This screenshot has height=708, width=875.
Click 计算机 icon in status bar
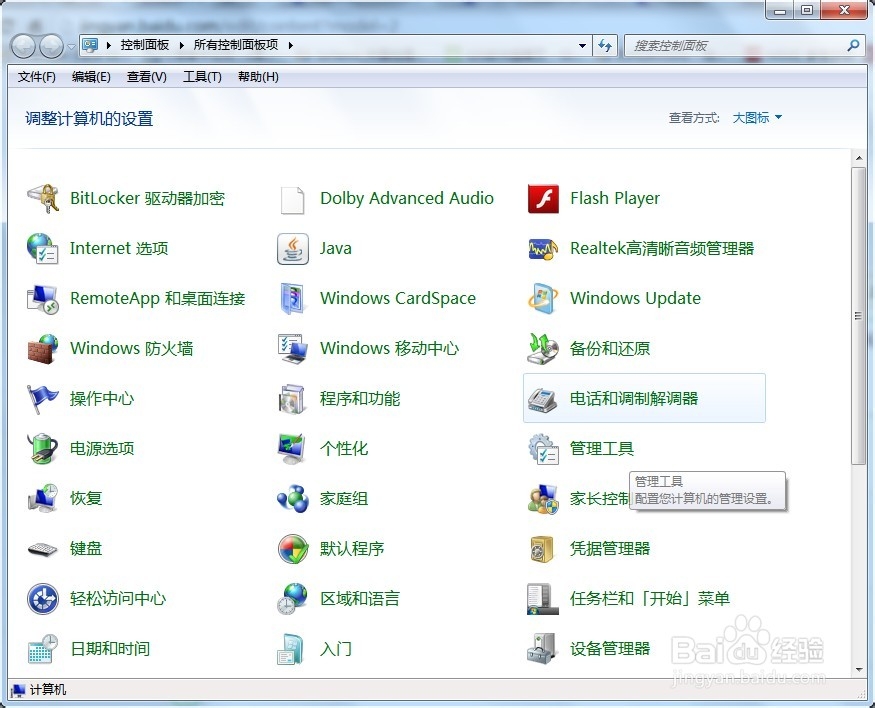(18, 690)
